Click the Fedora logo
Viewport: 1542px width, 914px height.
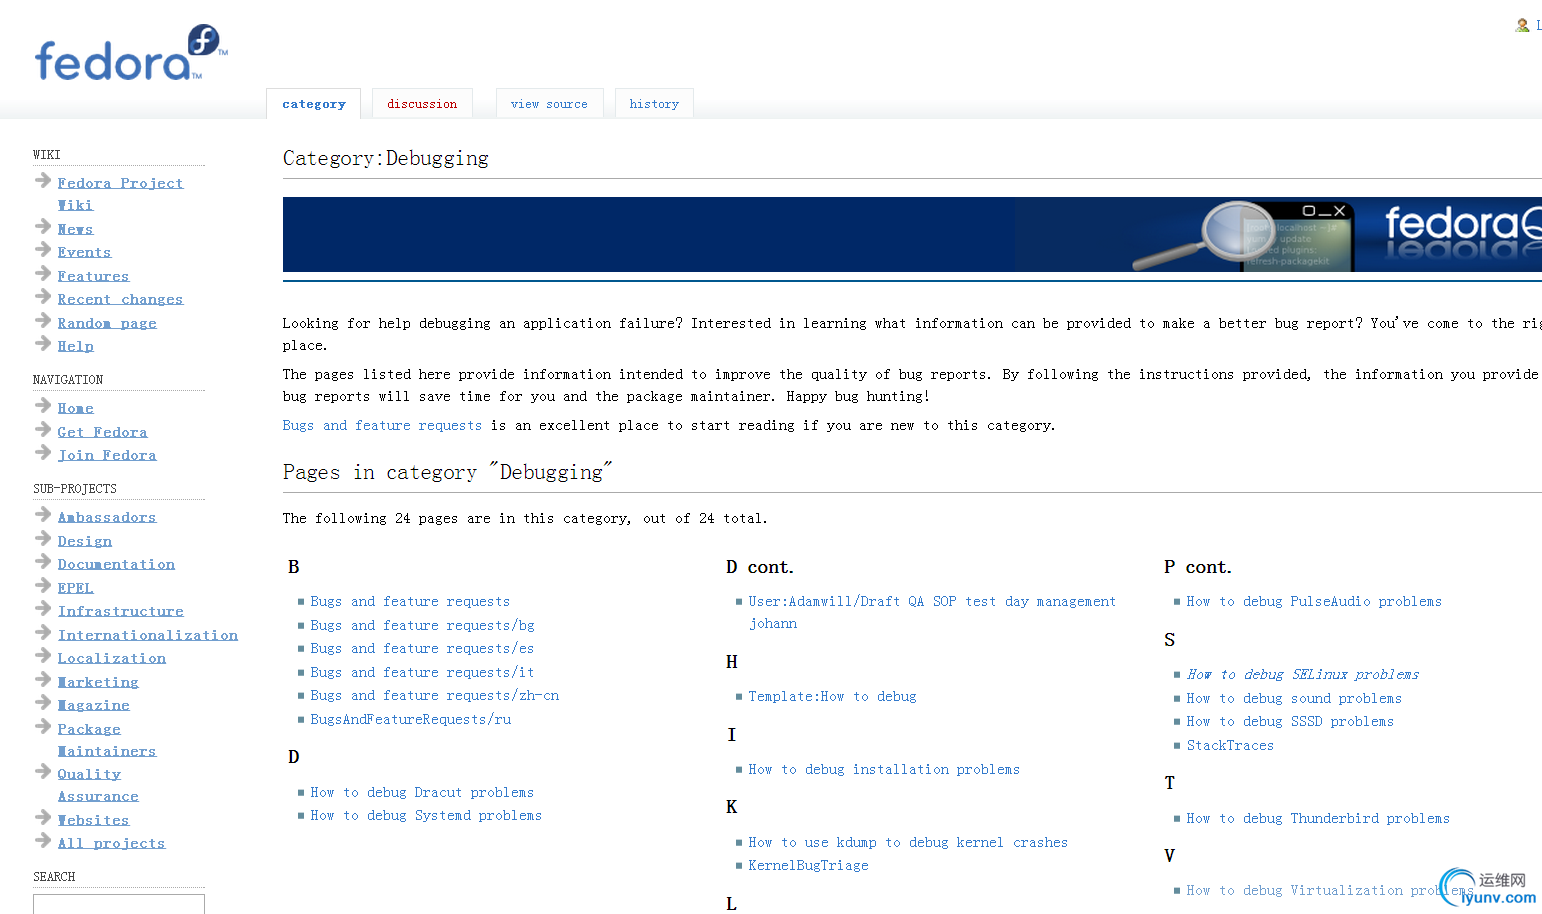(132, 54)
